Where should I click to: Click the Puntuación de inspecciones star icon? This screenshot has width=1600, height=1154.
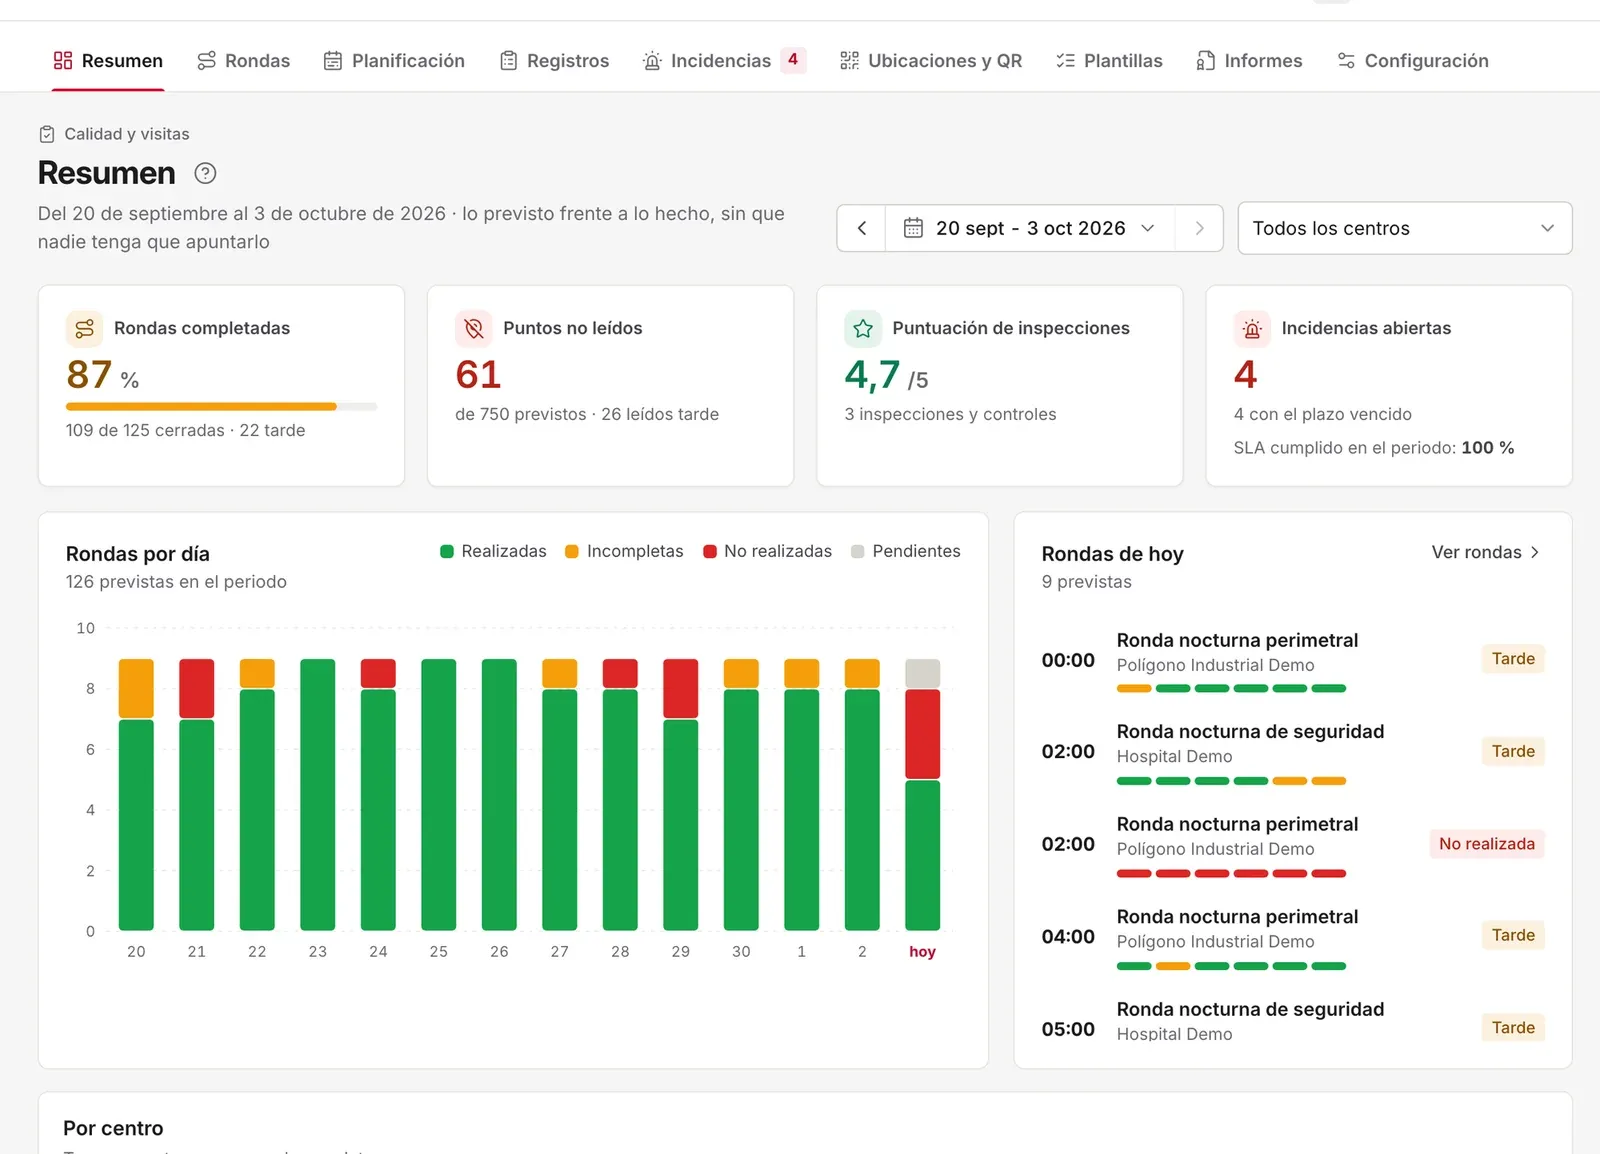pyautogui.click(x=863, y=328)
